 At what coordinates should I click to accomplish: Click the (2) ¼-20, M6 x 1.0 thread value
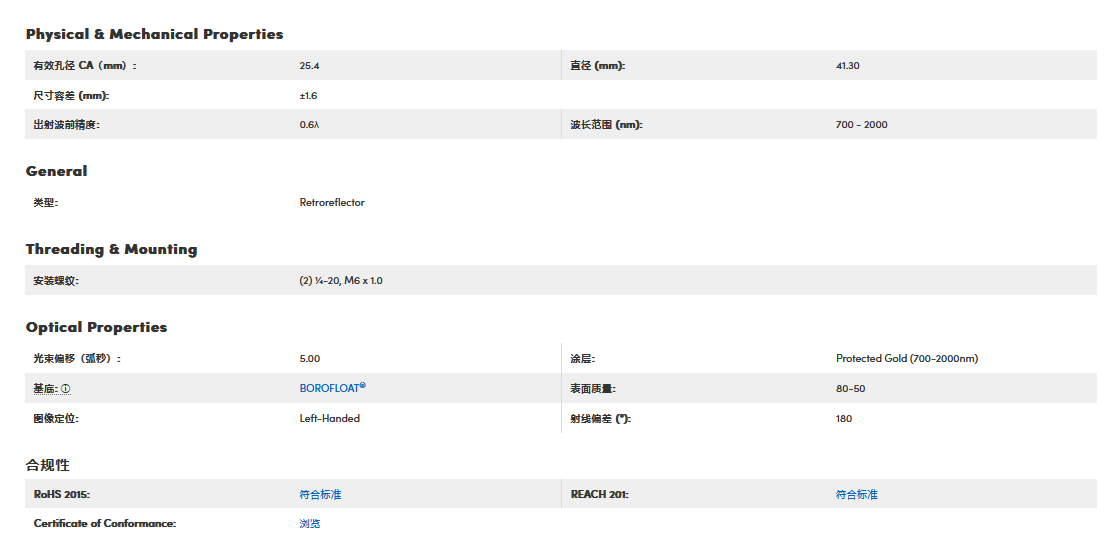340,281
